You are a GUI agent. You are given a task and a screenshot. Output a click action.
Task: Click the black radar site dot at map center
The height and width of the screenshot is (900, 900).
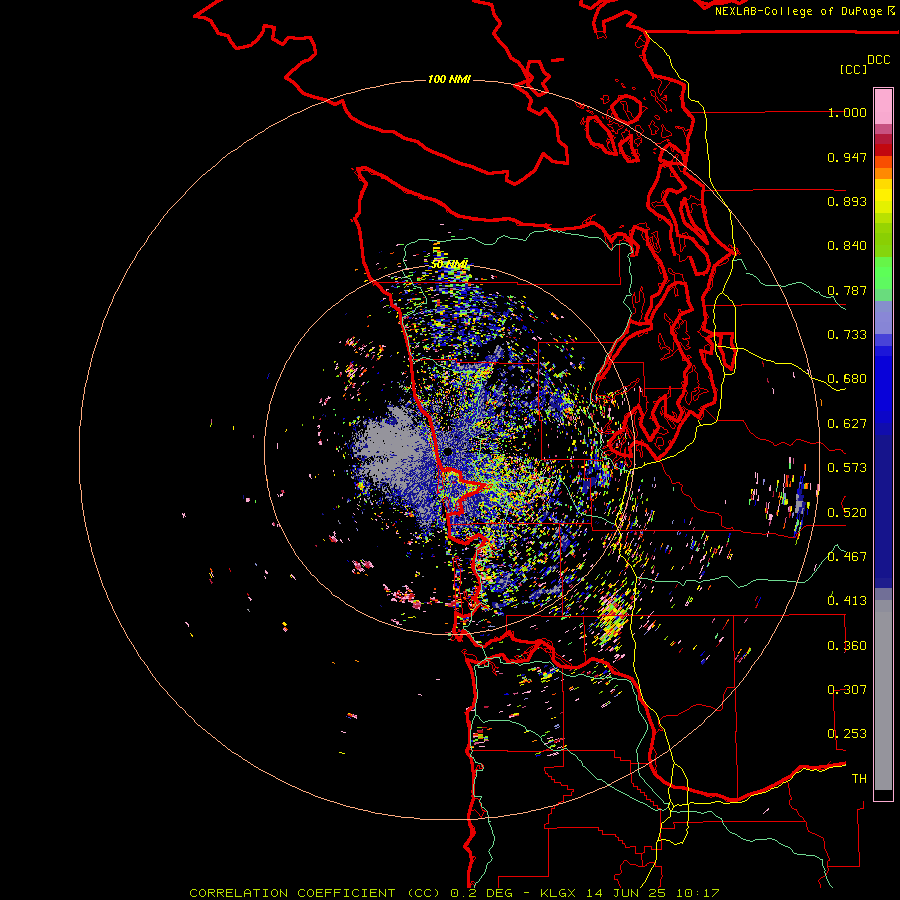pos(448,452)
